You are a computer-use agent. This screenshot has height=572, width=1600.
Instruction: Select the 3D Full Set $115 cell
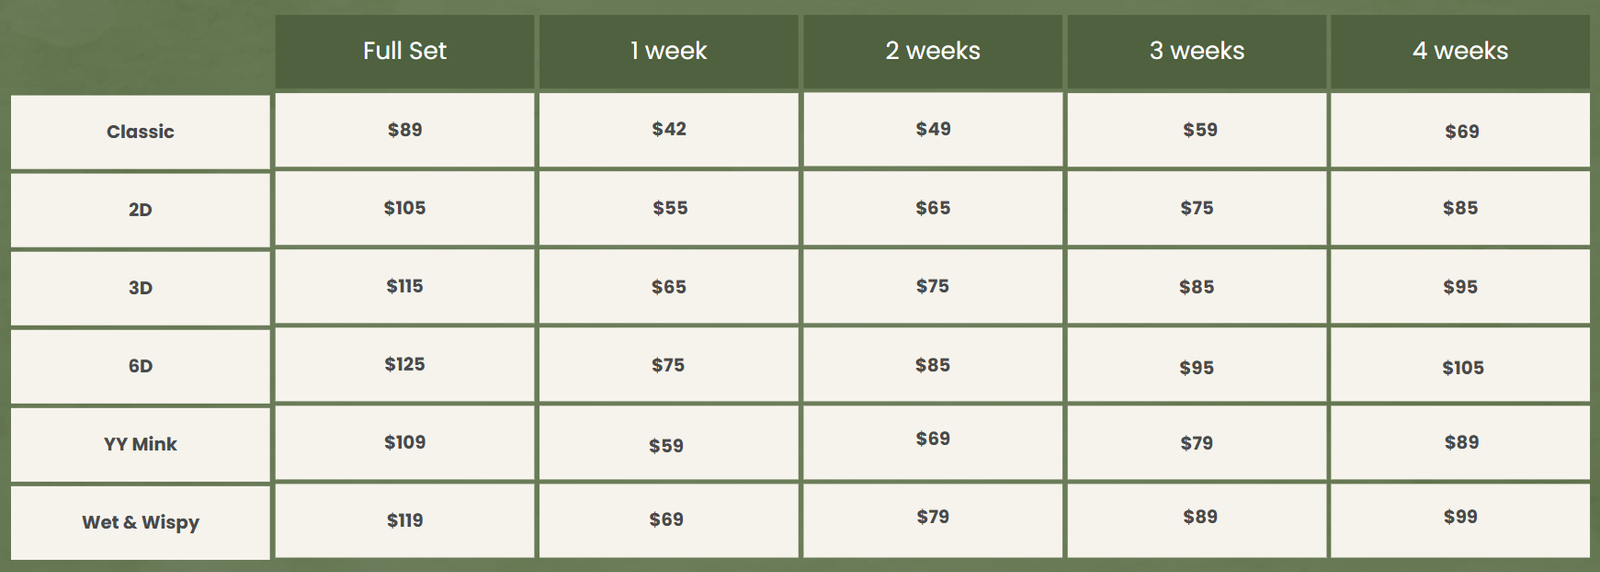pos(405,286)
